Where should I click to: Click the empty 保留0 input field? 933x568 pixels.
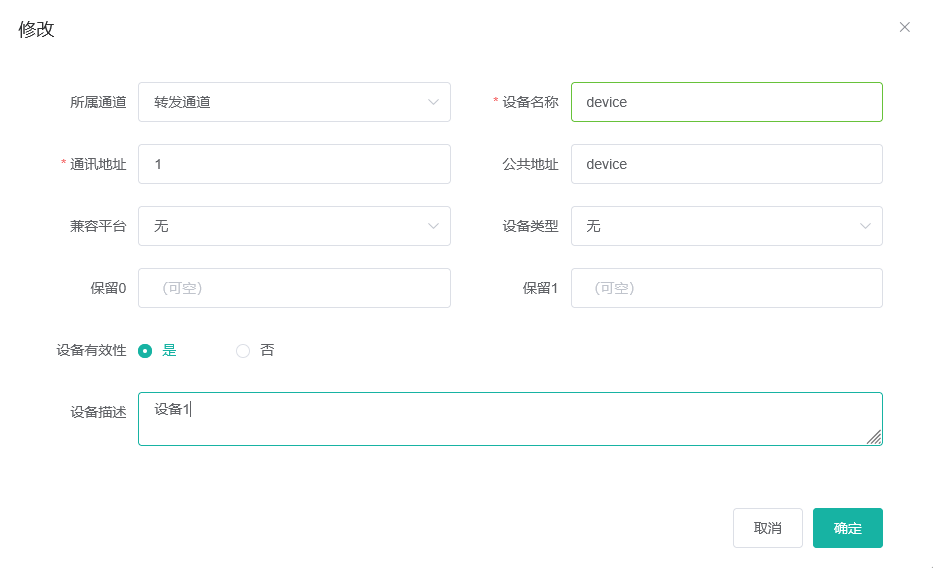coord(294,288)
